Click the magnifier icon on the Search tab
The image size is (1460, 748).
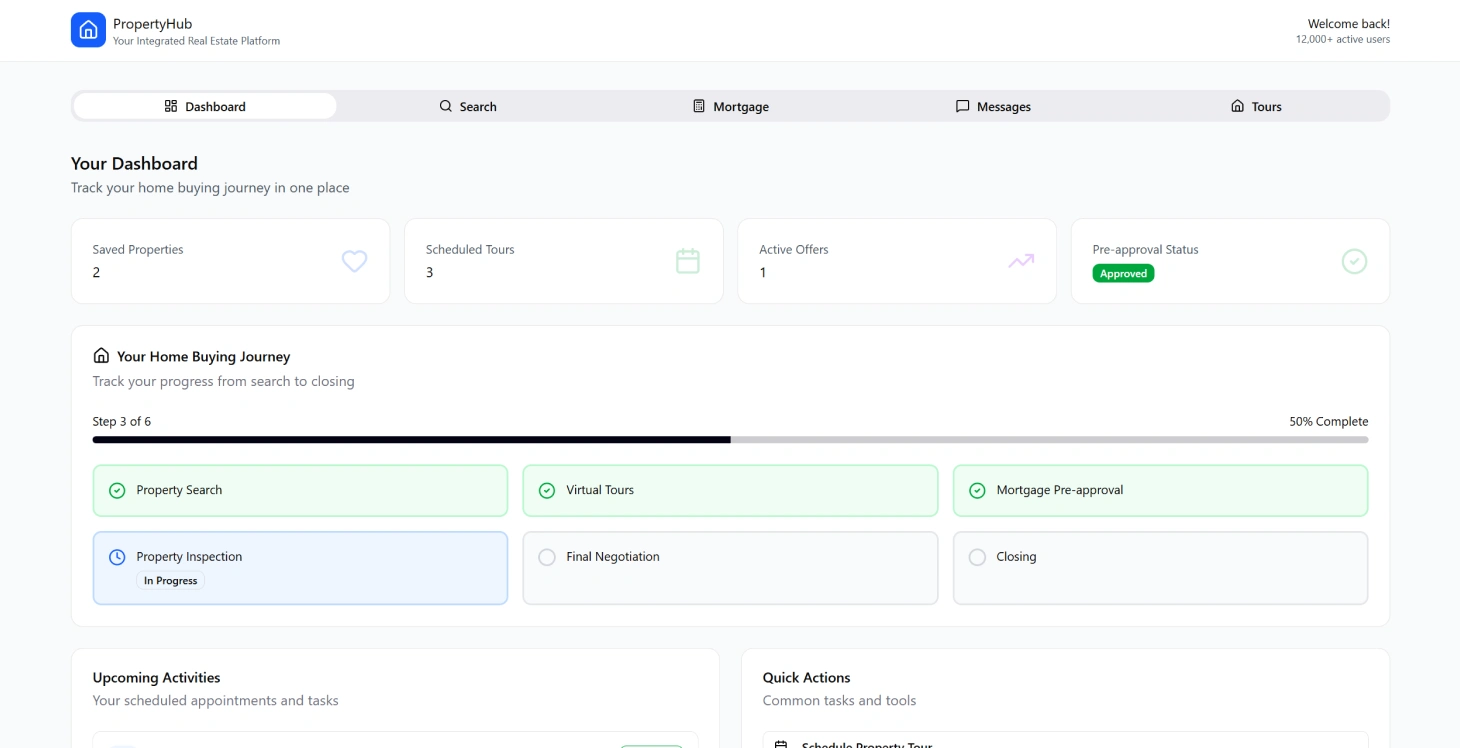click(444, 105)
